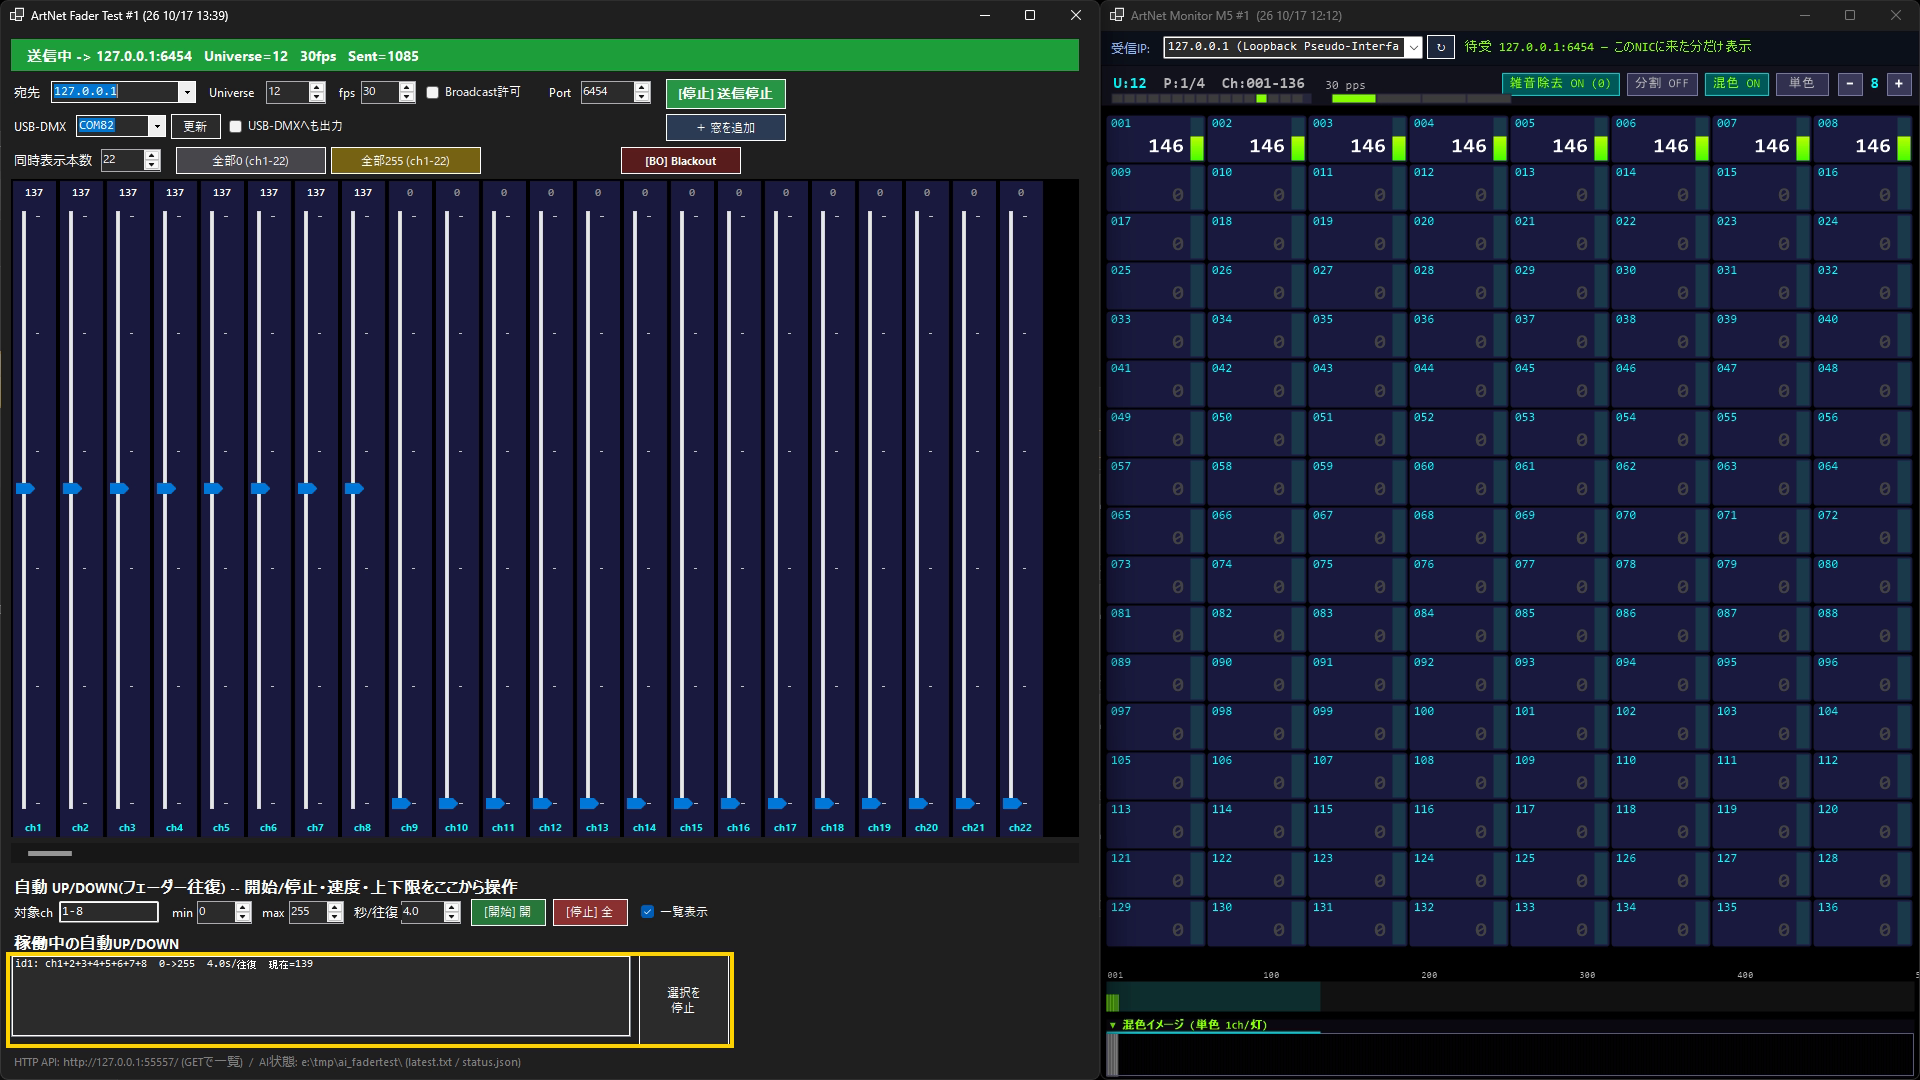
Task: Click the 全部0 (ch1-22) button
Action: [x=251, y=161]
